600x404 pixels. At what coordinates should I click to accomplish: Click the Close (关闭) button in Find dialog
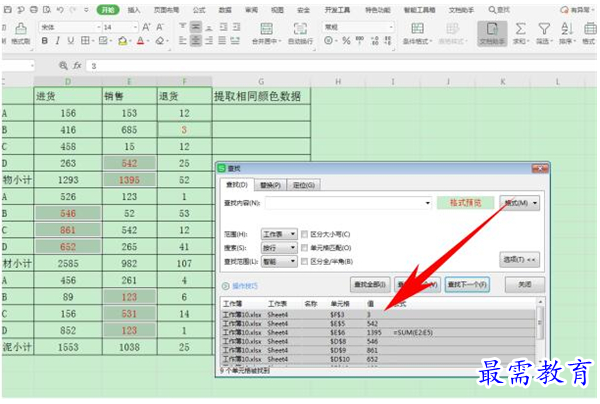coord(525,284)
